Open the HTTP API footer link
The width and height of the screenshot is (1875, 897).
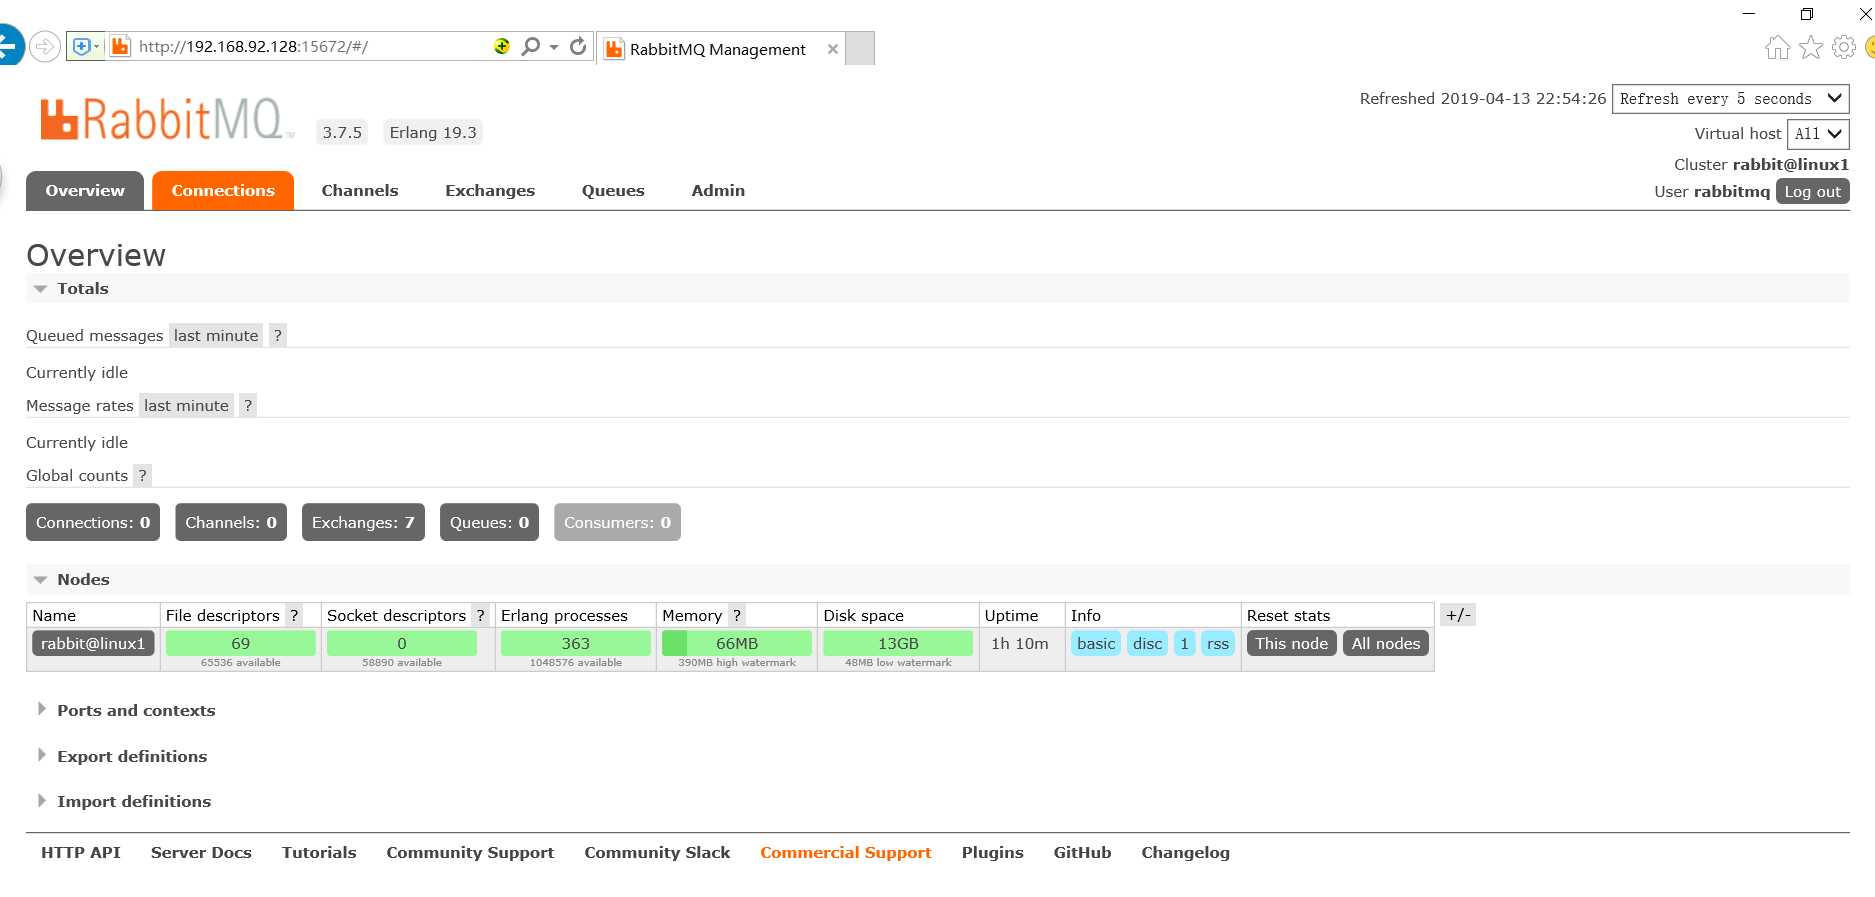point(81,853)
